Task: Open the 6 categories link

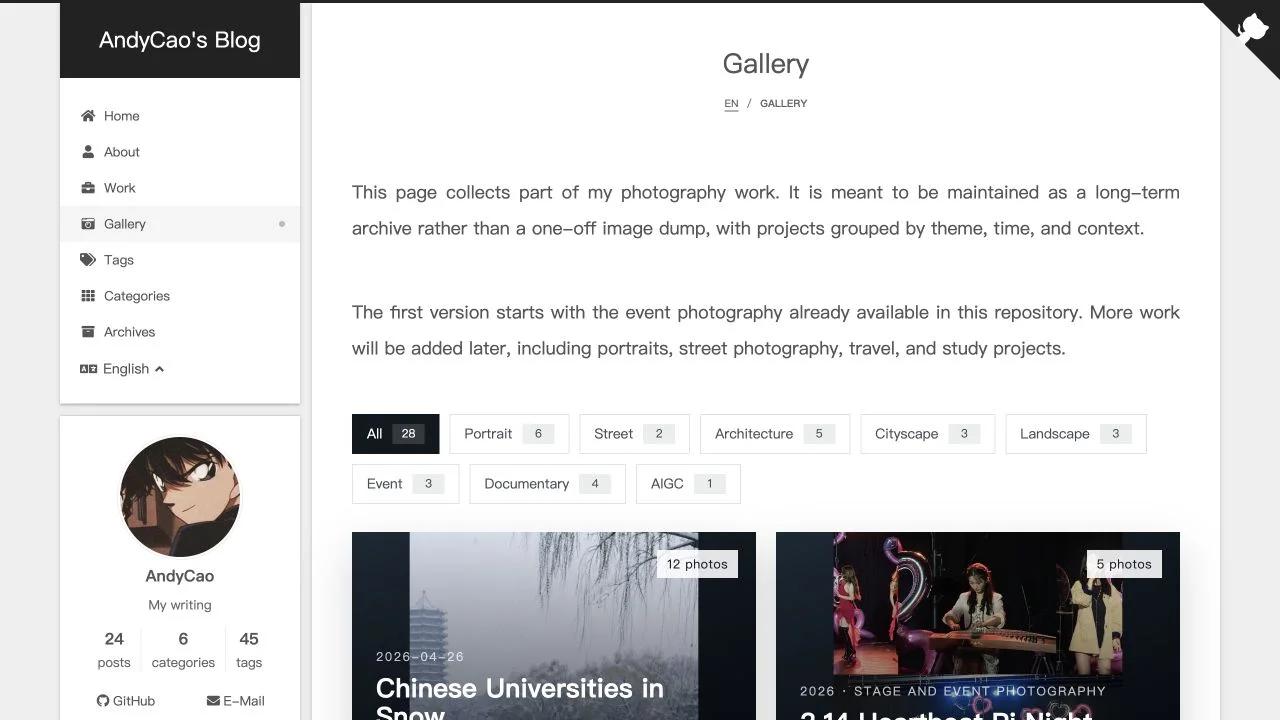Action: (x=183, y=649)
